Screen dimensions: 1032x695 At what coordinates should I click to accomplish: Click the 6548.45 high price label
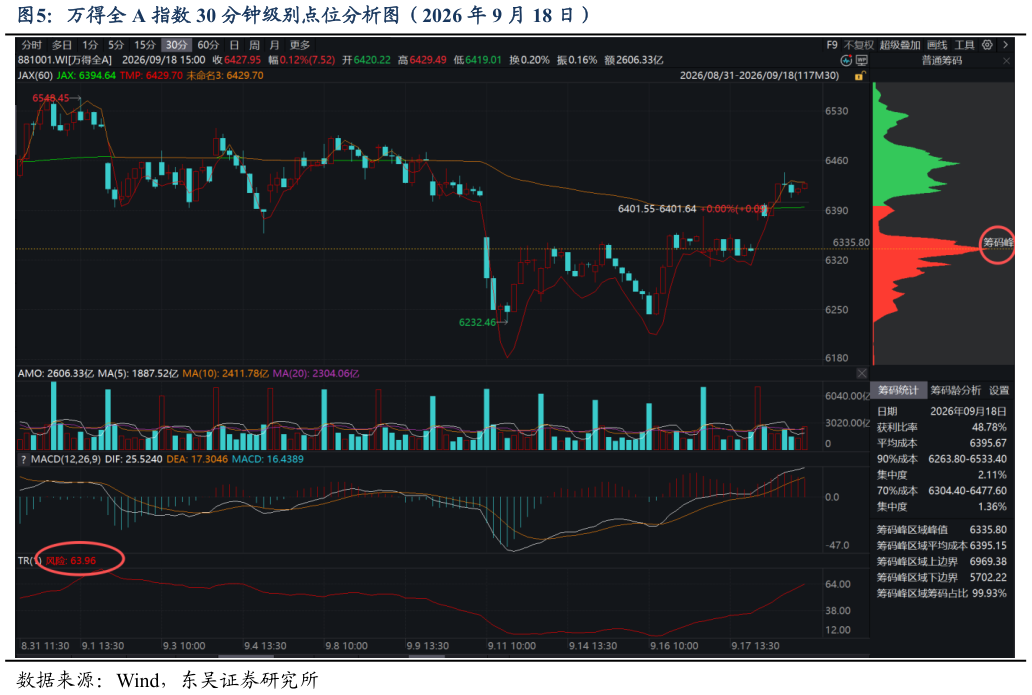(x=51, y=98)
